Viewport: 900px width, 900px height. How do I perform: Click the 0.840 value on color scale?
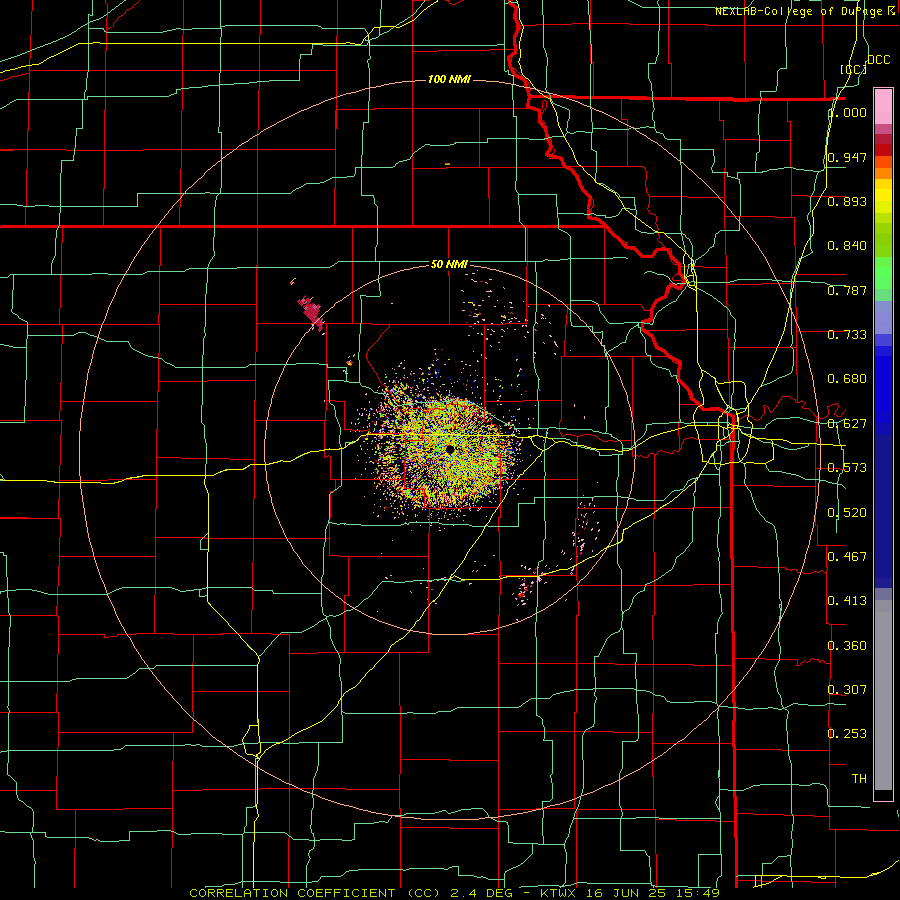click(848, 246)
